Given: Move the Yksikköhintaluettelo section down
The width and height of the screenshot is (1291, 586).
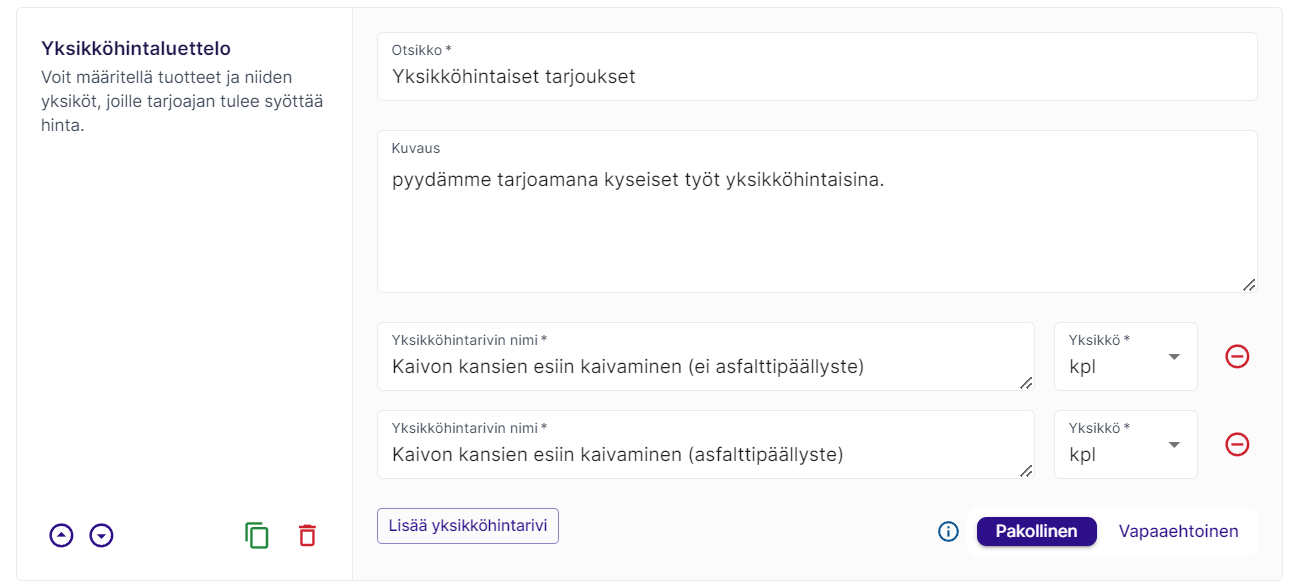Looking at the screenshot, I should (101, 536).
